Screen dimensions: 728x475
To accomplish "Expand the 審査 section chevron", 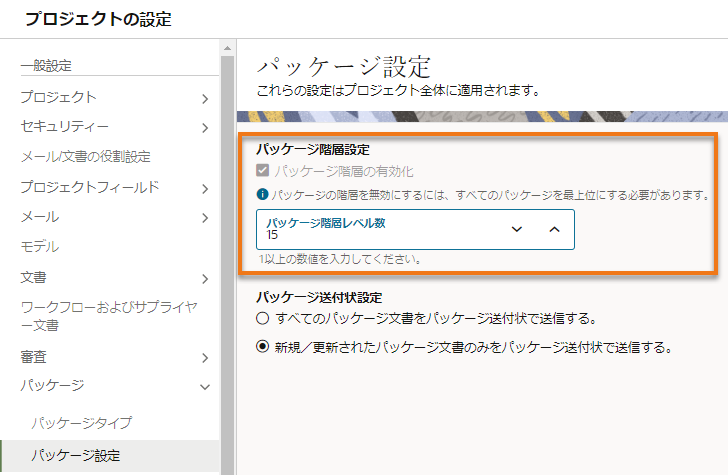I will (205, 358).
